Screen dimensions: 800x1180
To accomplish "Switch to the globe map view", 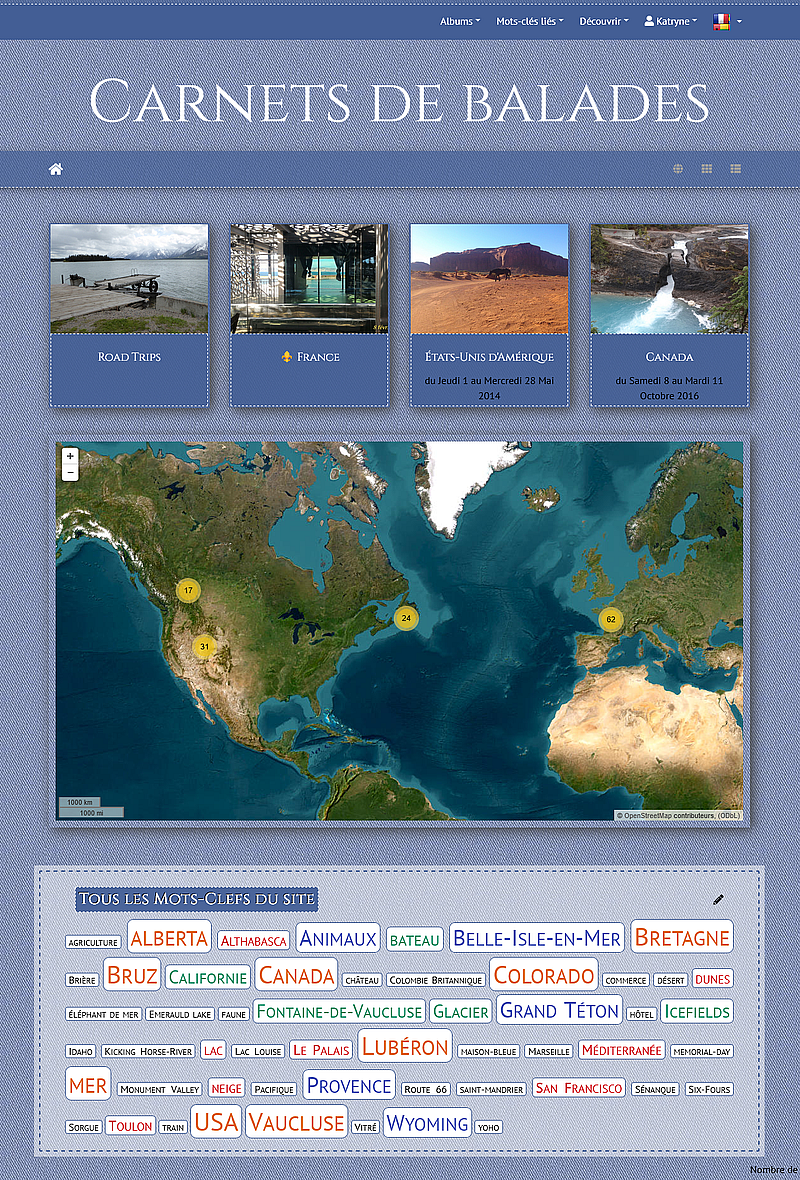I will (x=678, y=169).
